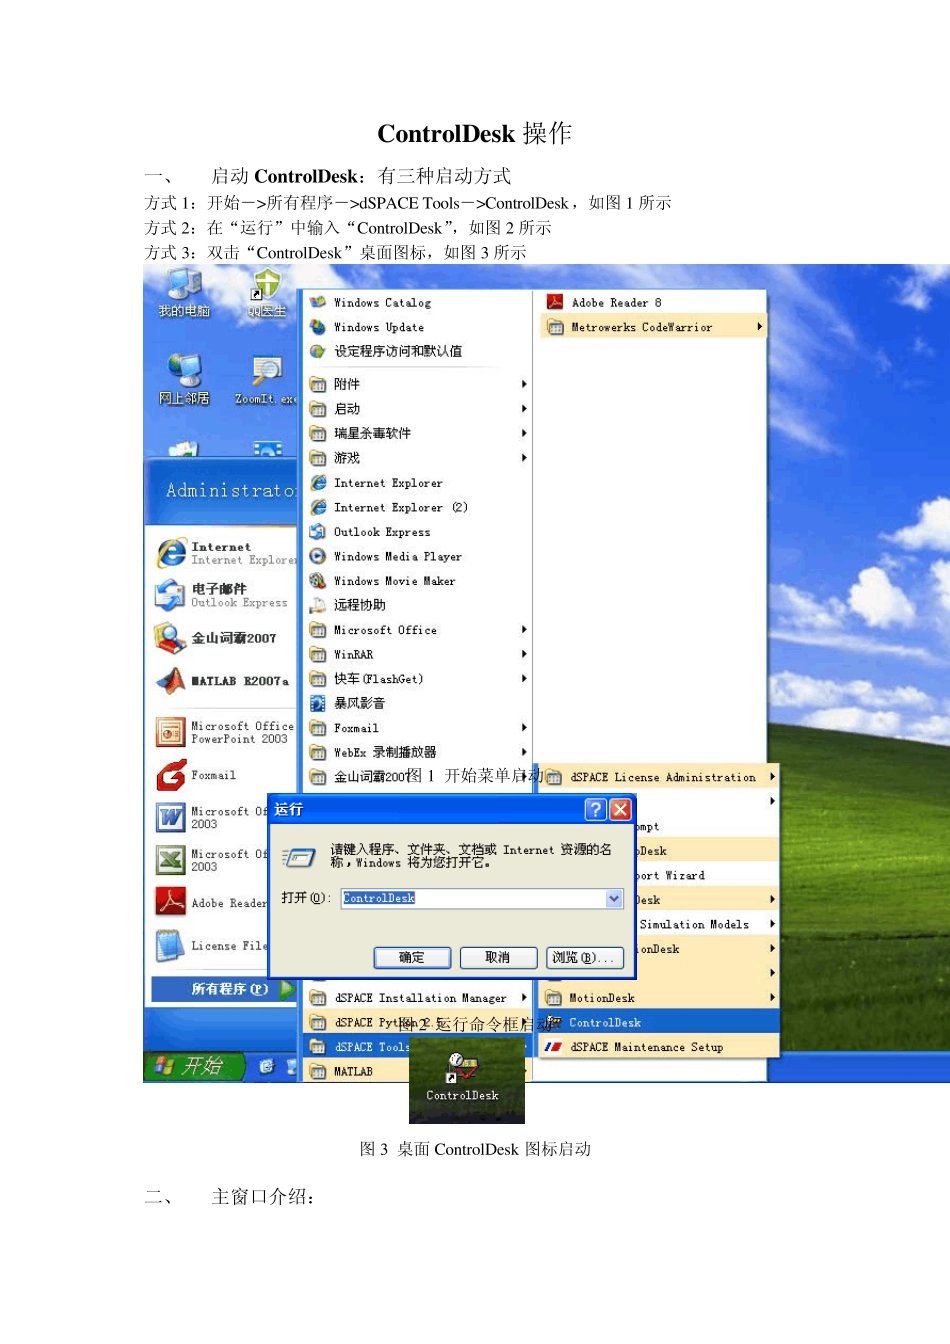Click the Run dialog help question button
Viewport: 950px width, 1344px height.
tap(595, 809)
